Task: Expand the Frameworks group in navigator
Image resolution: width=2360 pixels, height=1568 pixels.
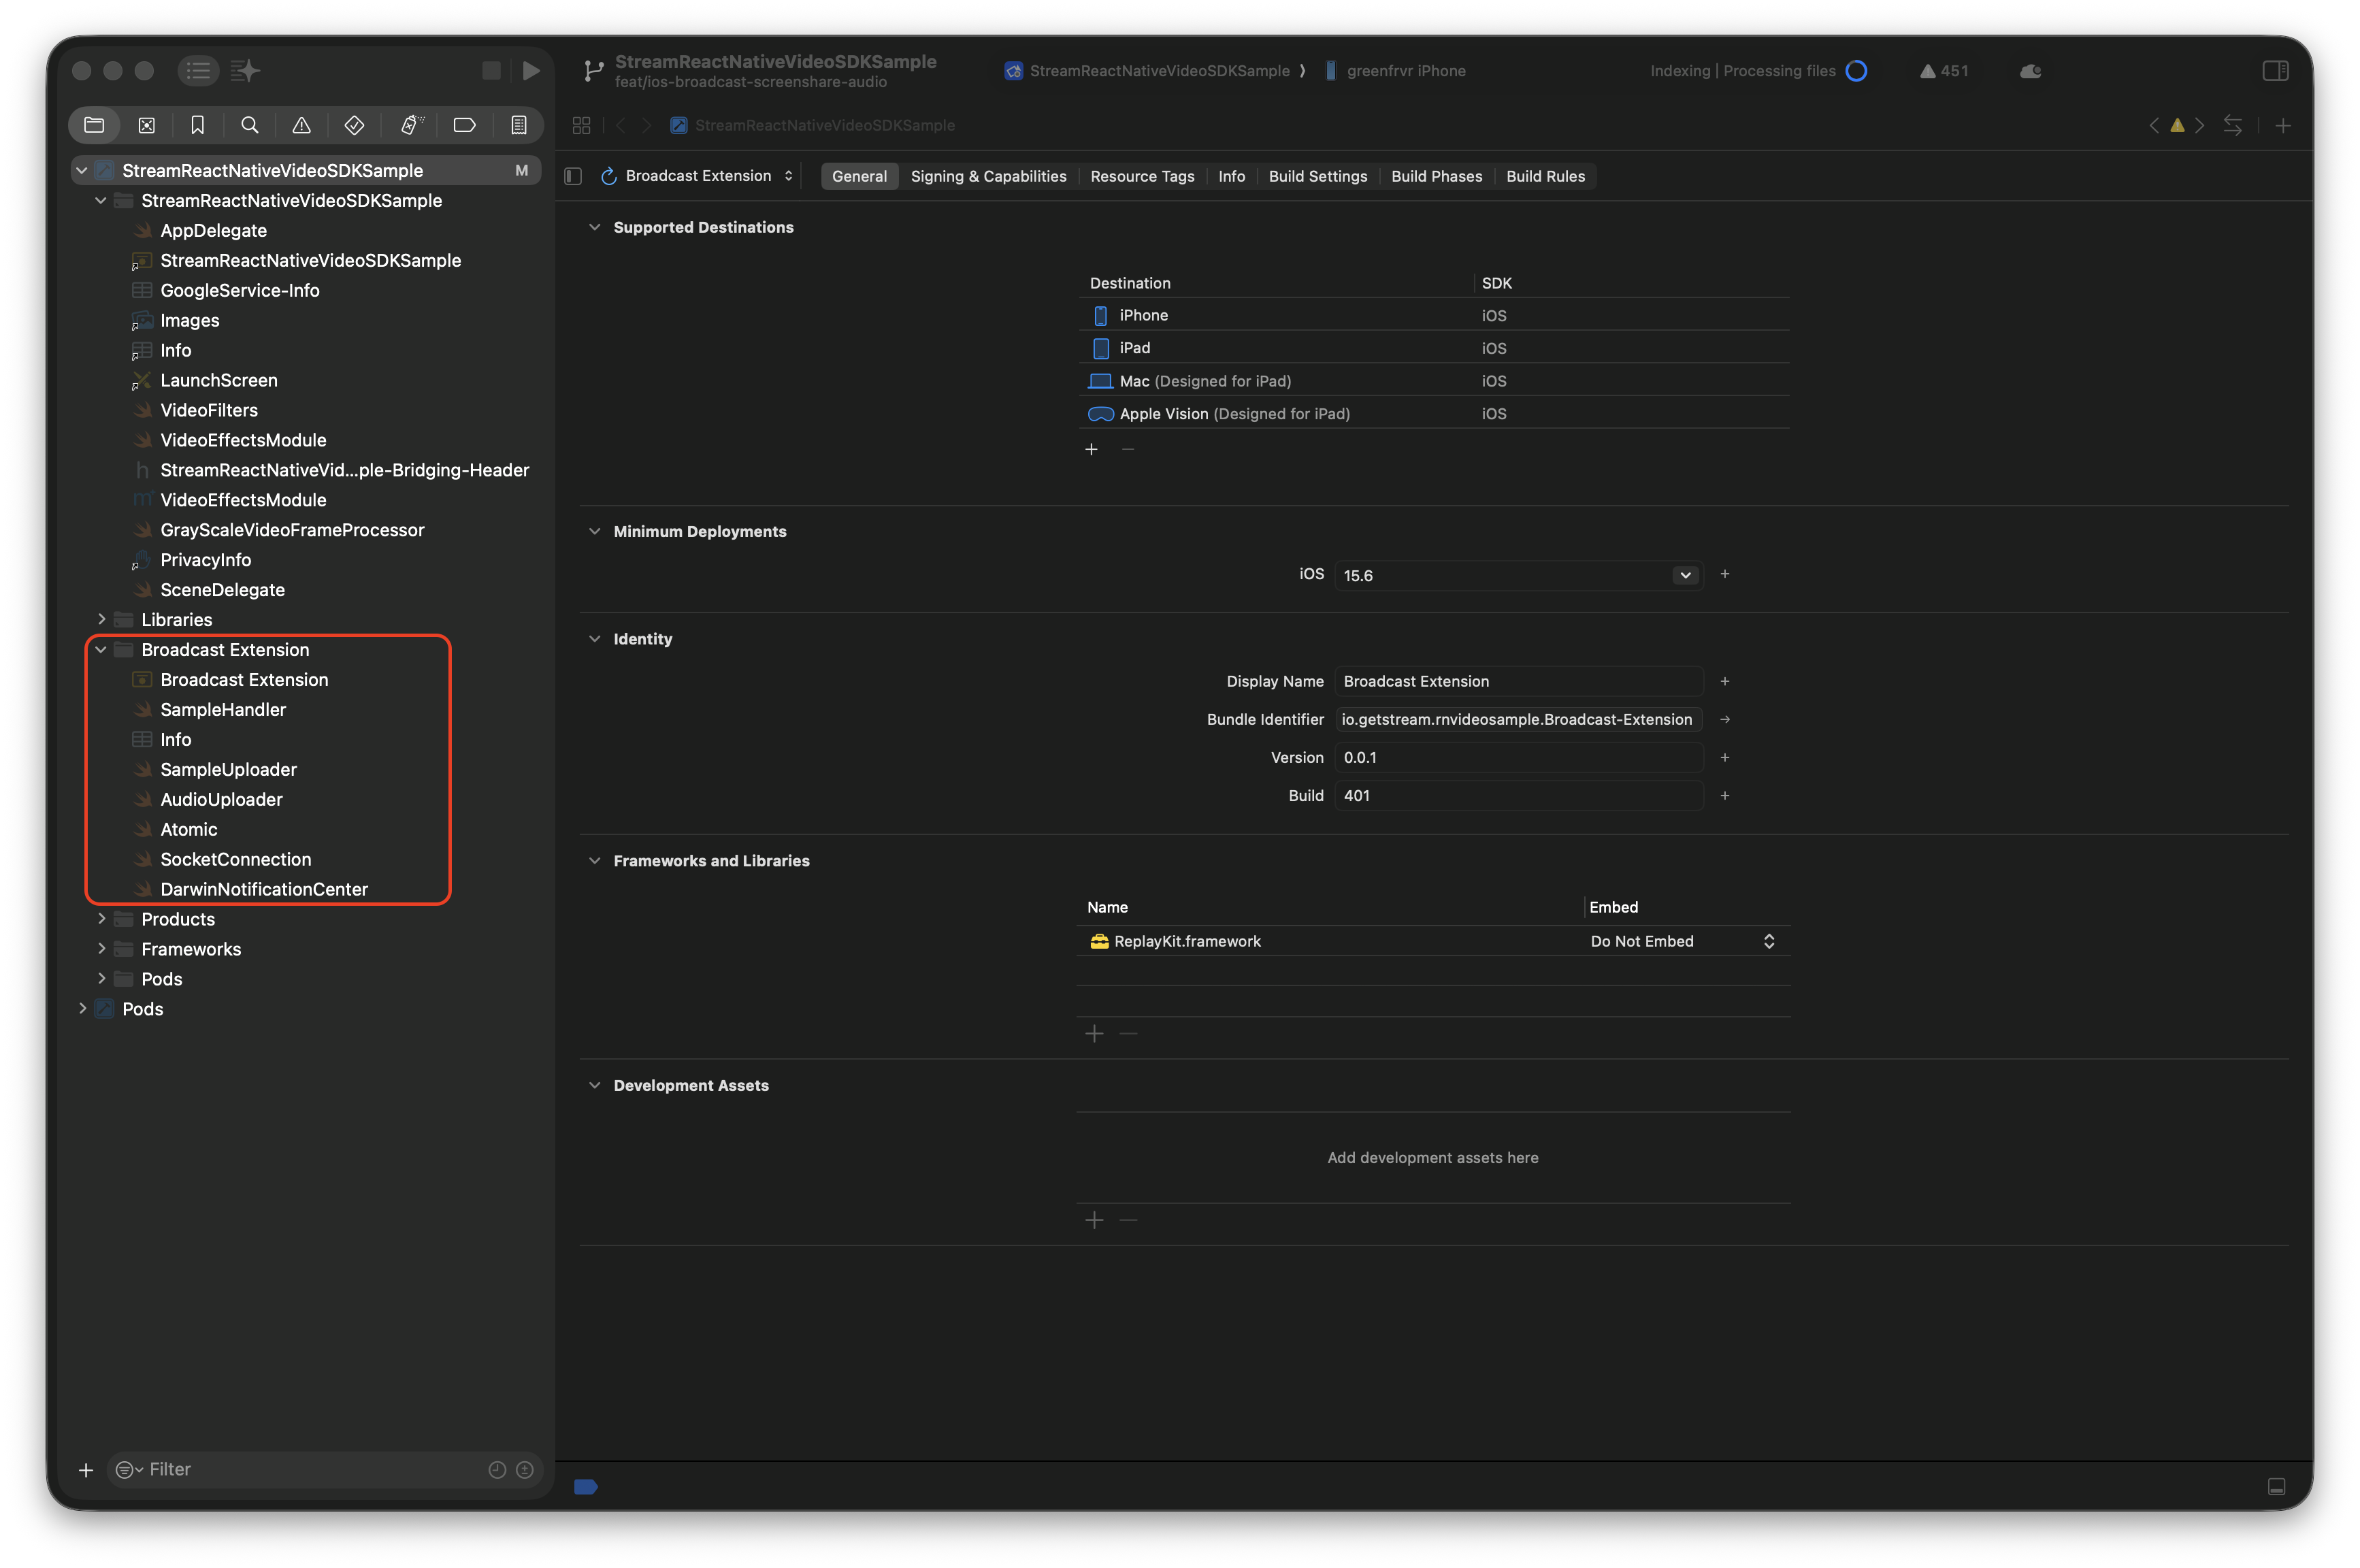Action: (101, 949)
